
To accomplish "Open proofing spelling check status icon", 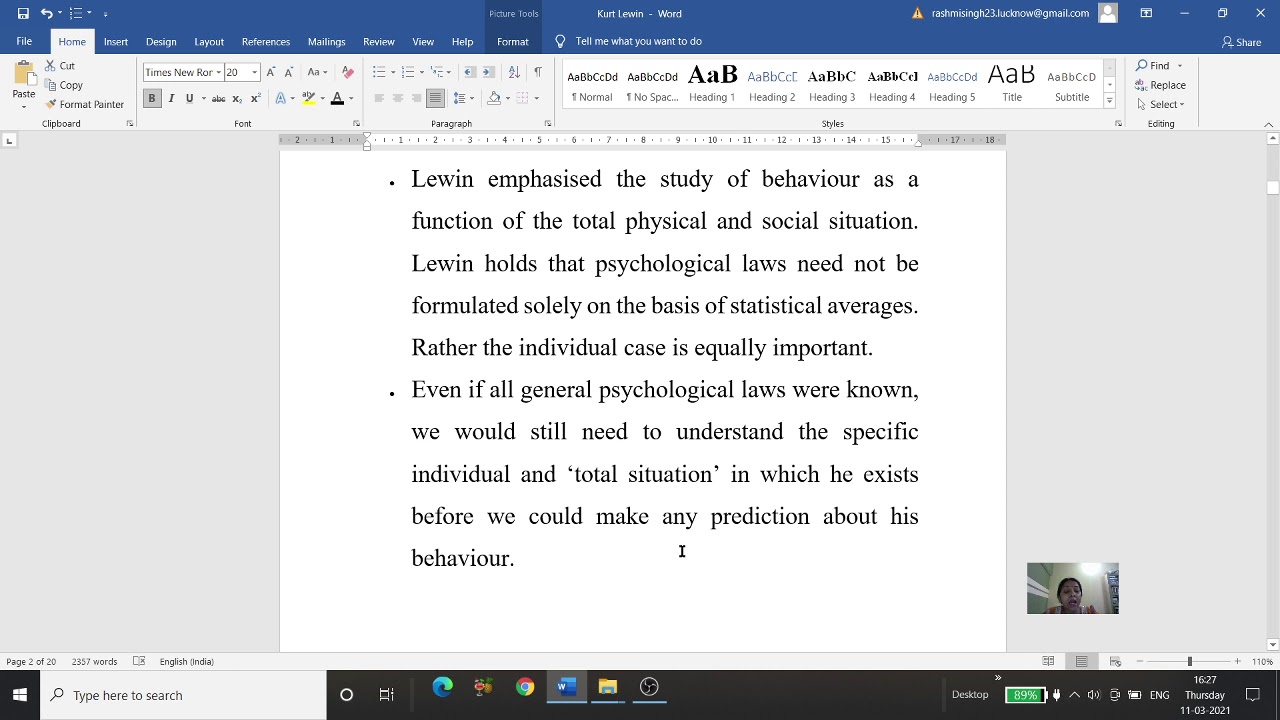I will click(139, 661).
